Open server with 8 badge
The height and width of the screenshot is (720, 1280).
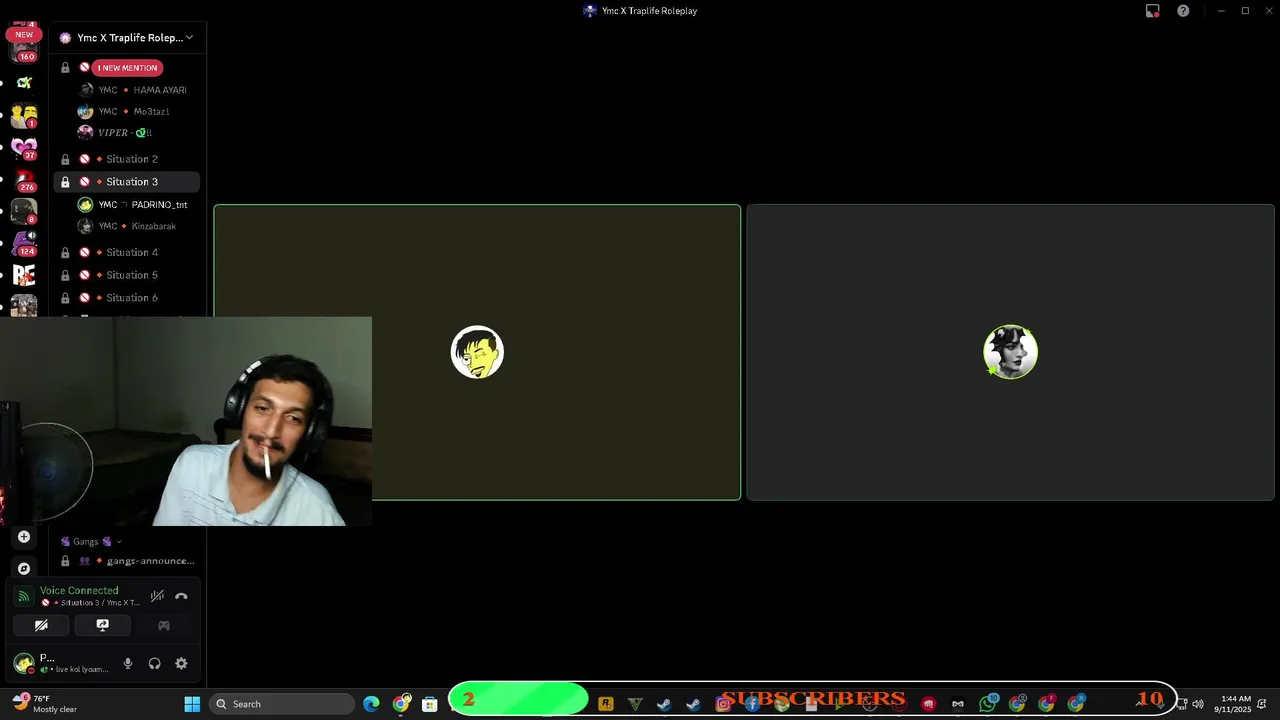click(24, 211)
